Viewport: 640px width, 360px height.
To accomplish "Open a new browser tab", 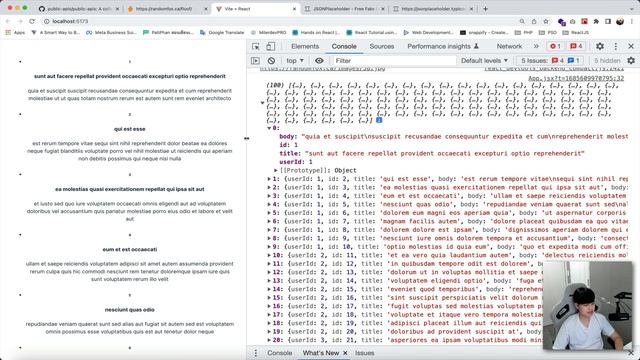I will tap(485, 9).
